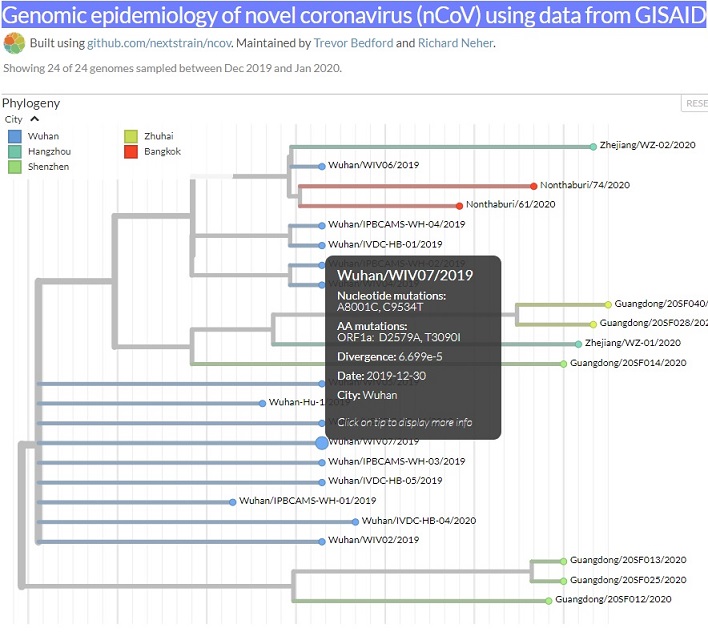Select the Nonthaburi/61/2020 tip node
This screenshot has height=632, width=708.
(459, 205)
